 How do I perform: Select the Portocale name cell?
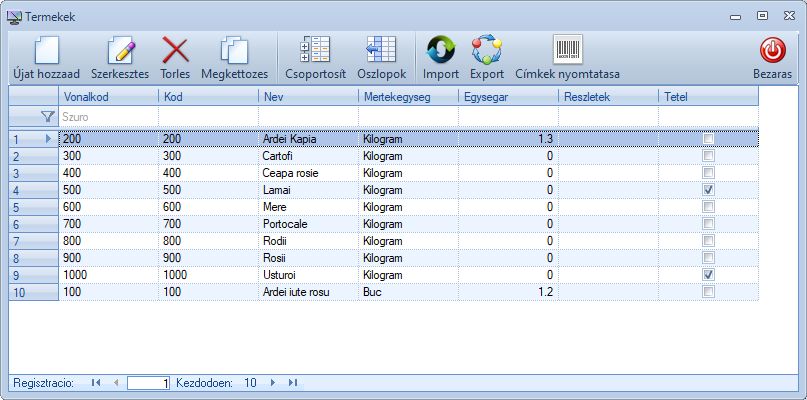(x=308, y=223)
